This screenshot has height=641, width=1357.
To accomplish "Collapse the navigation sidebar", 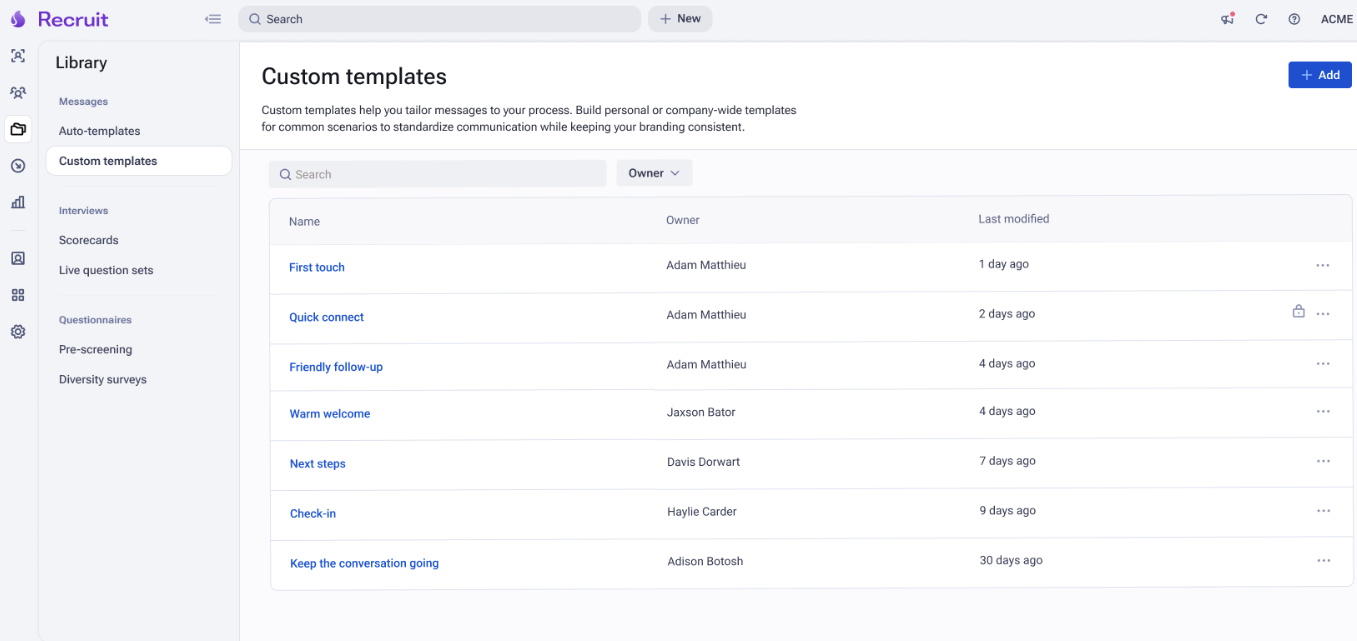I will [213, 18].
